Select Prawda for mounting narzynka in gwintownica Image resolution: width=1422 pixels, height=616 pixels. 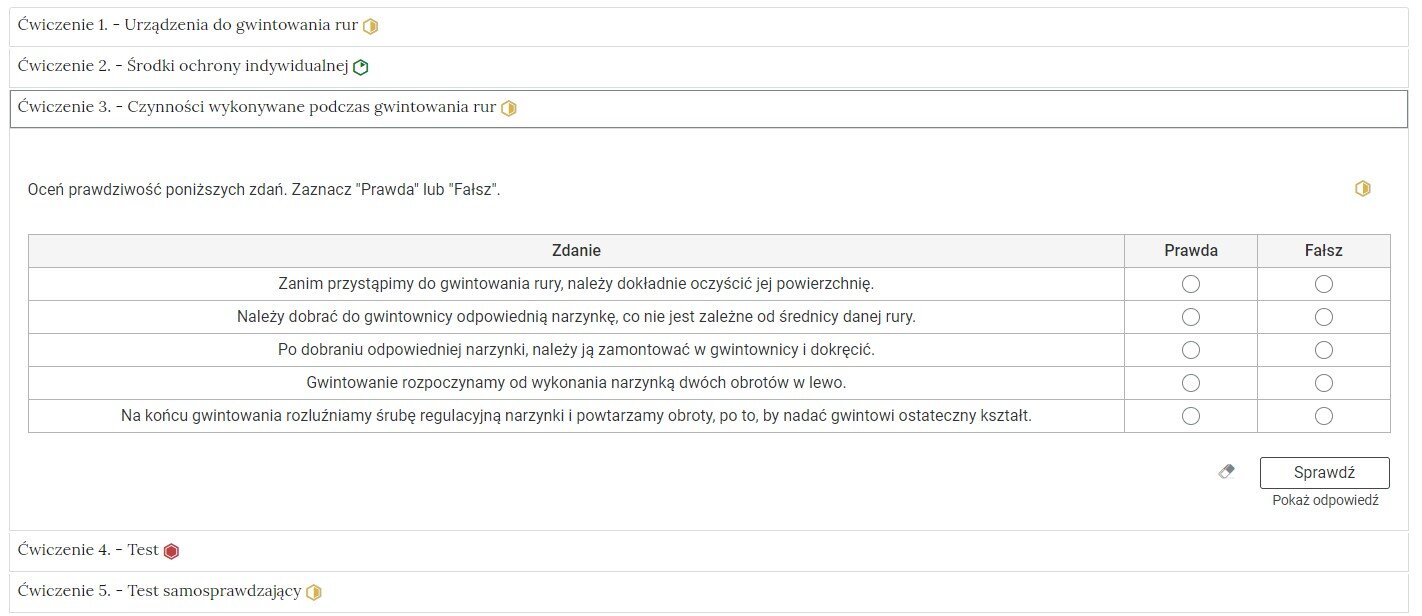pyautogui.click(x=1190, y=350)
